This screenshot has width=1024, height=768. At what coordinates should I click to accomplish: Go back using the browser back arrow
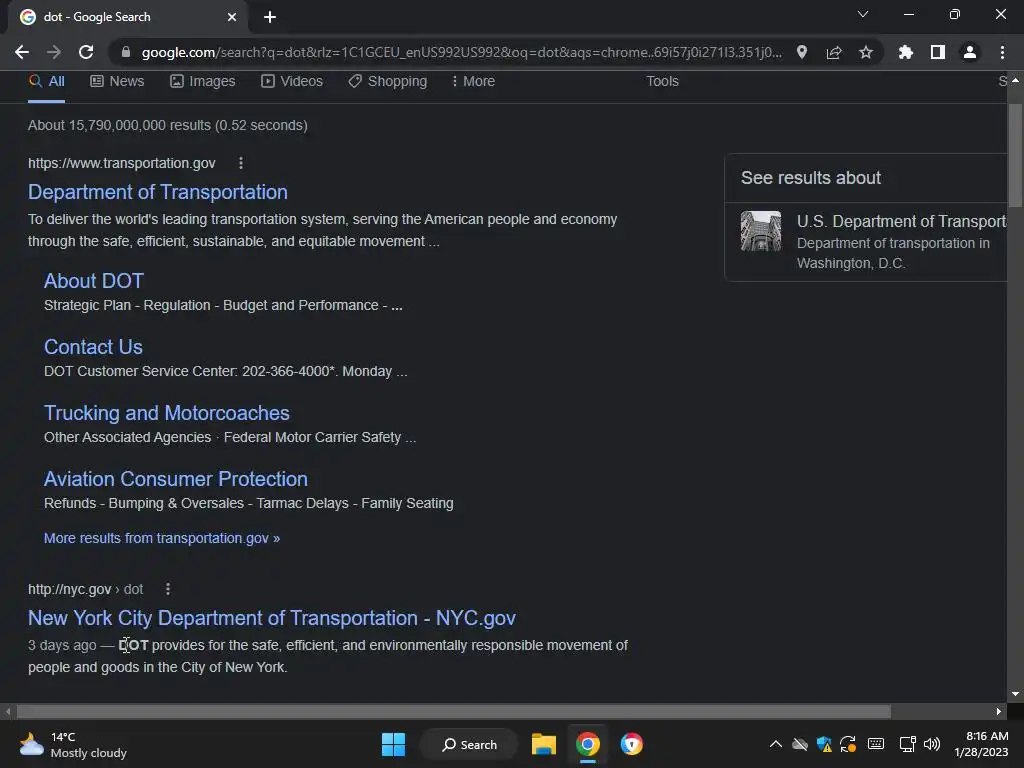[x=22, y=52]
